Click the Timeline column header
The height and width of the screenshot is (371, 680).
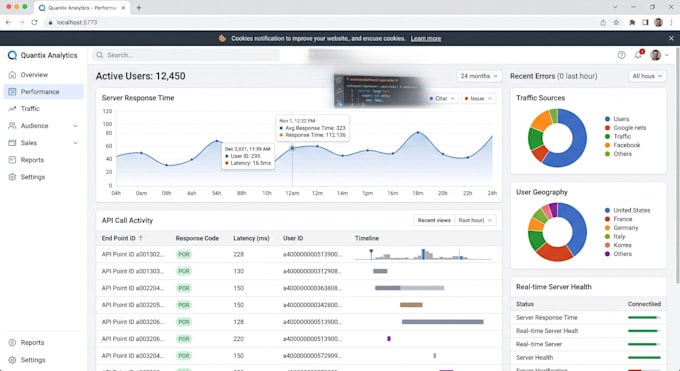tap(367, 238)
